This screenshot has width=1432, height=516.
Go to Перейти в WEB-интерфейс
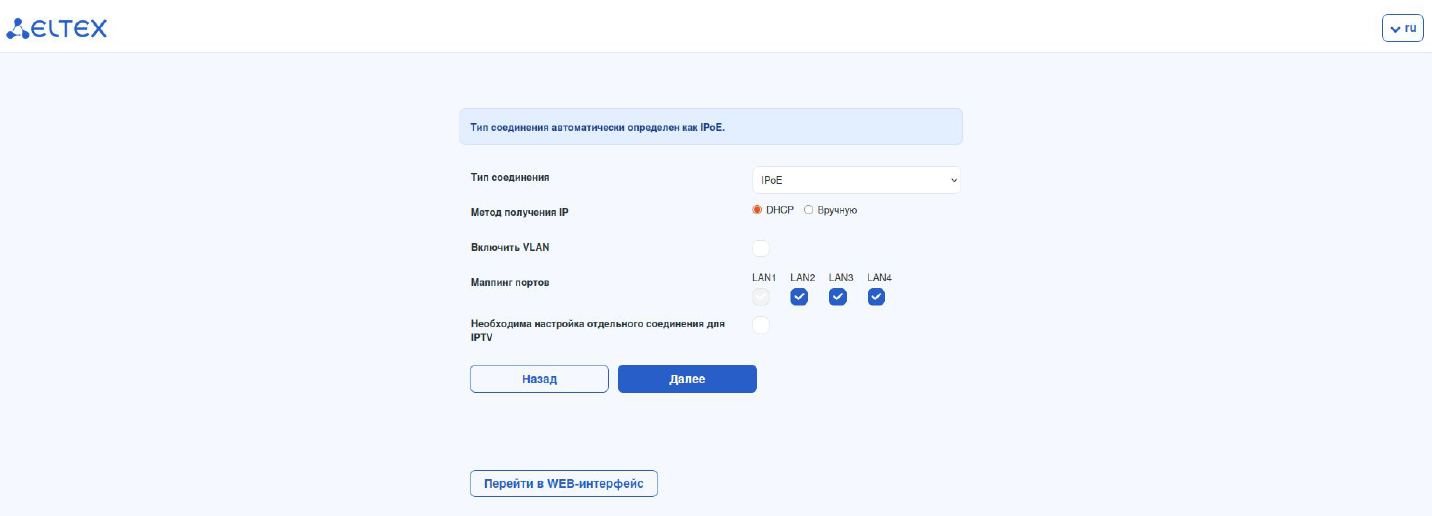564,484
